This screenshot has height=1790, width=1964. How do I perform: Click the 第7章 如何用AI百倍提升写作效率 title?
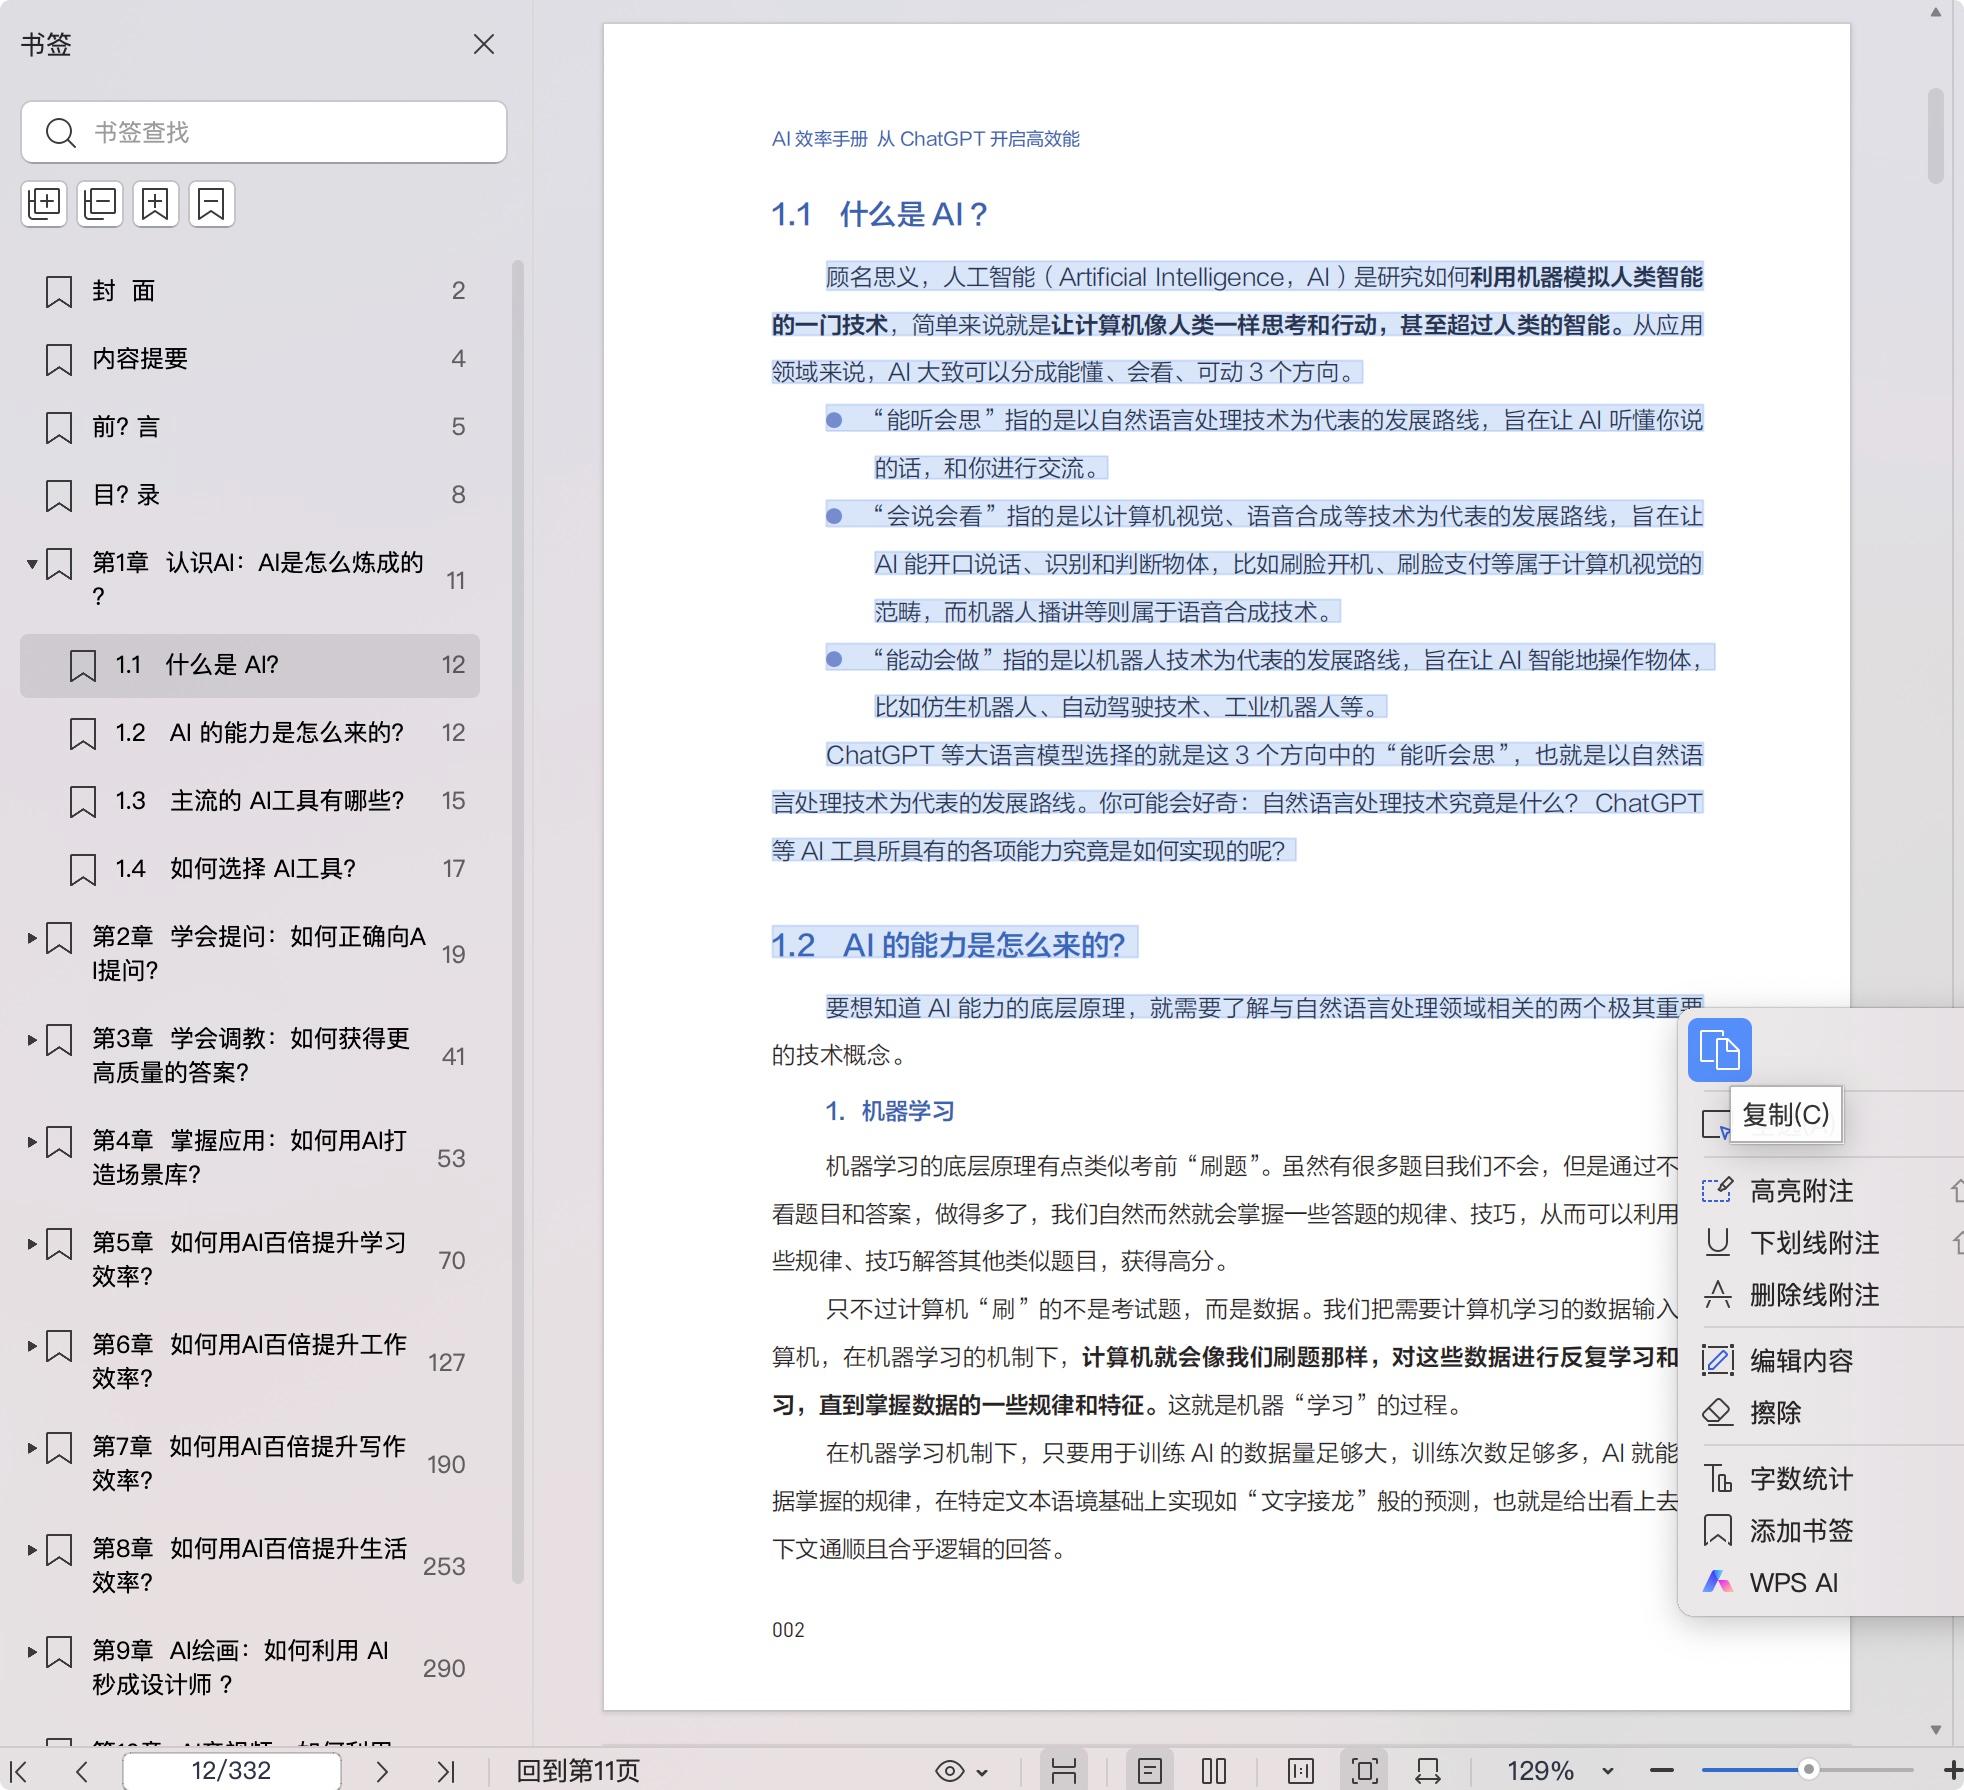coord(249,1463)
